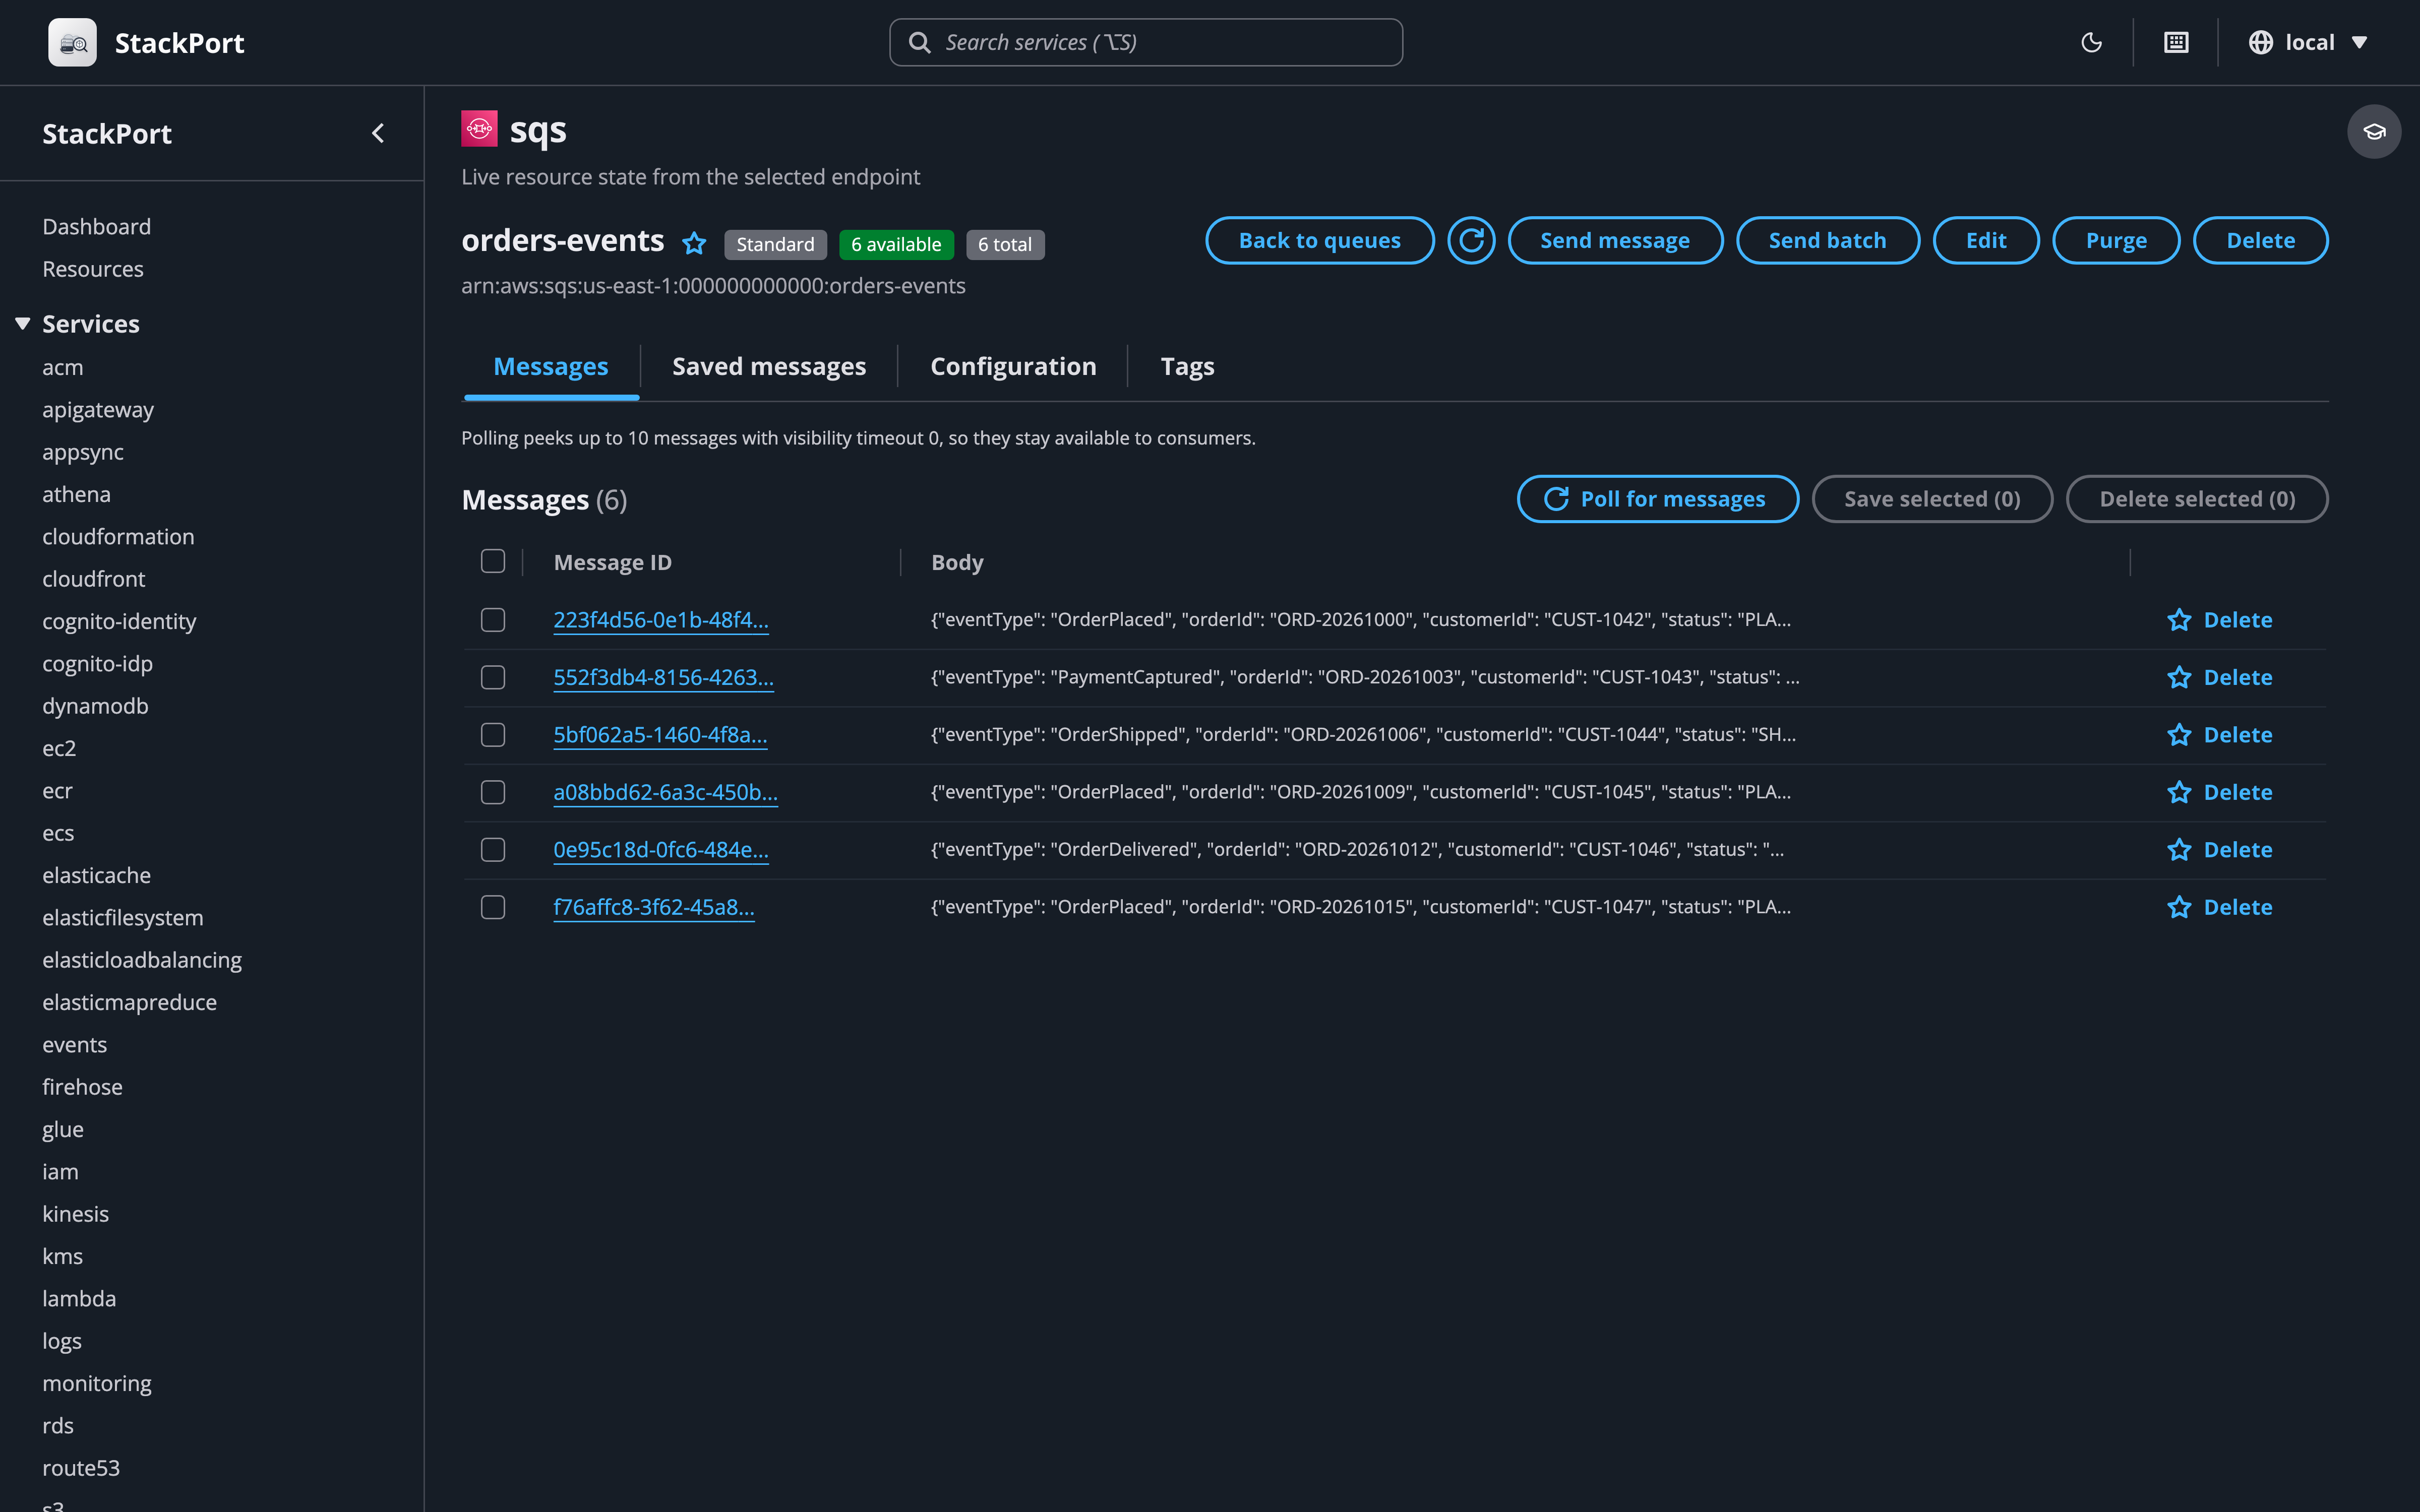The height and width of the screenshot is (1512, 2420).
Task: Open dynamodb in the sidebar
Action: pos(95,706)
